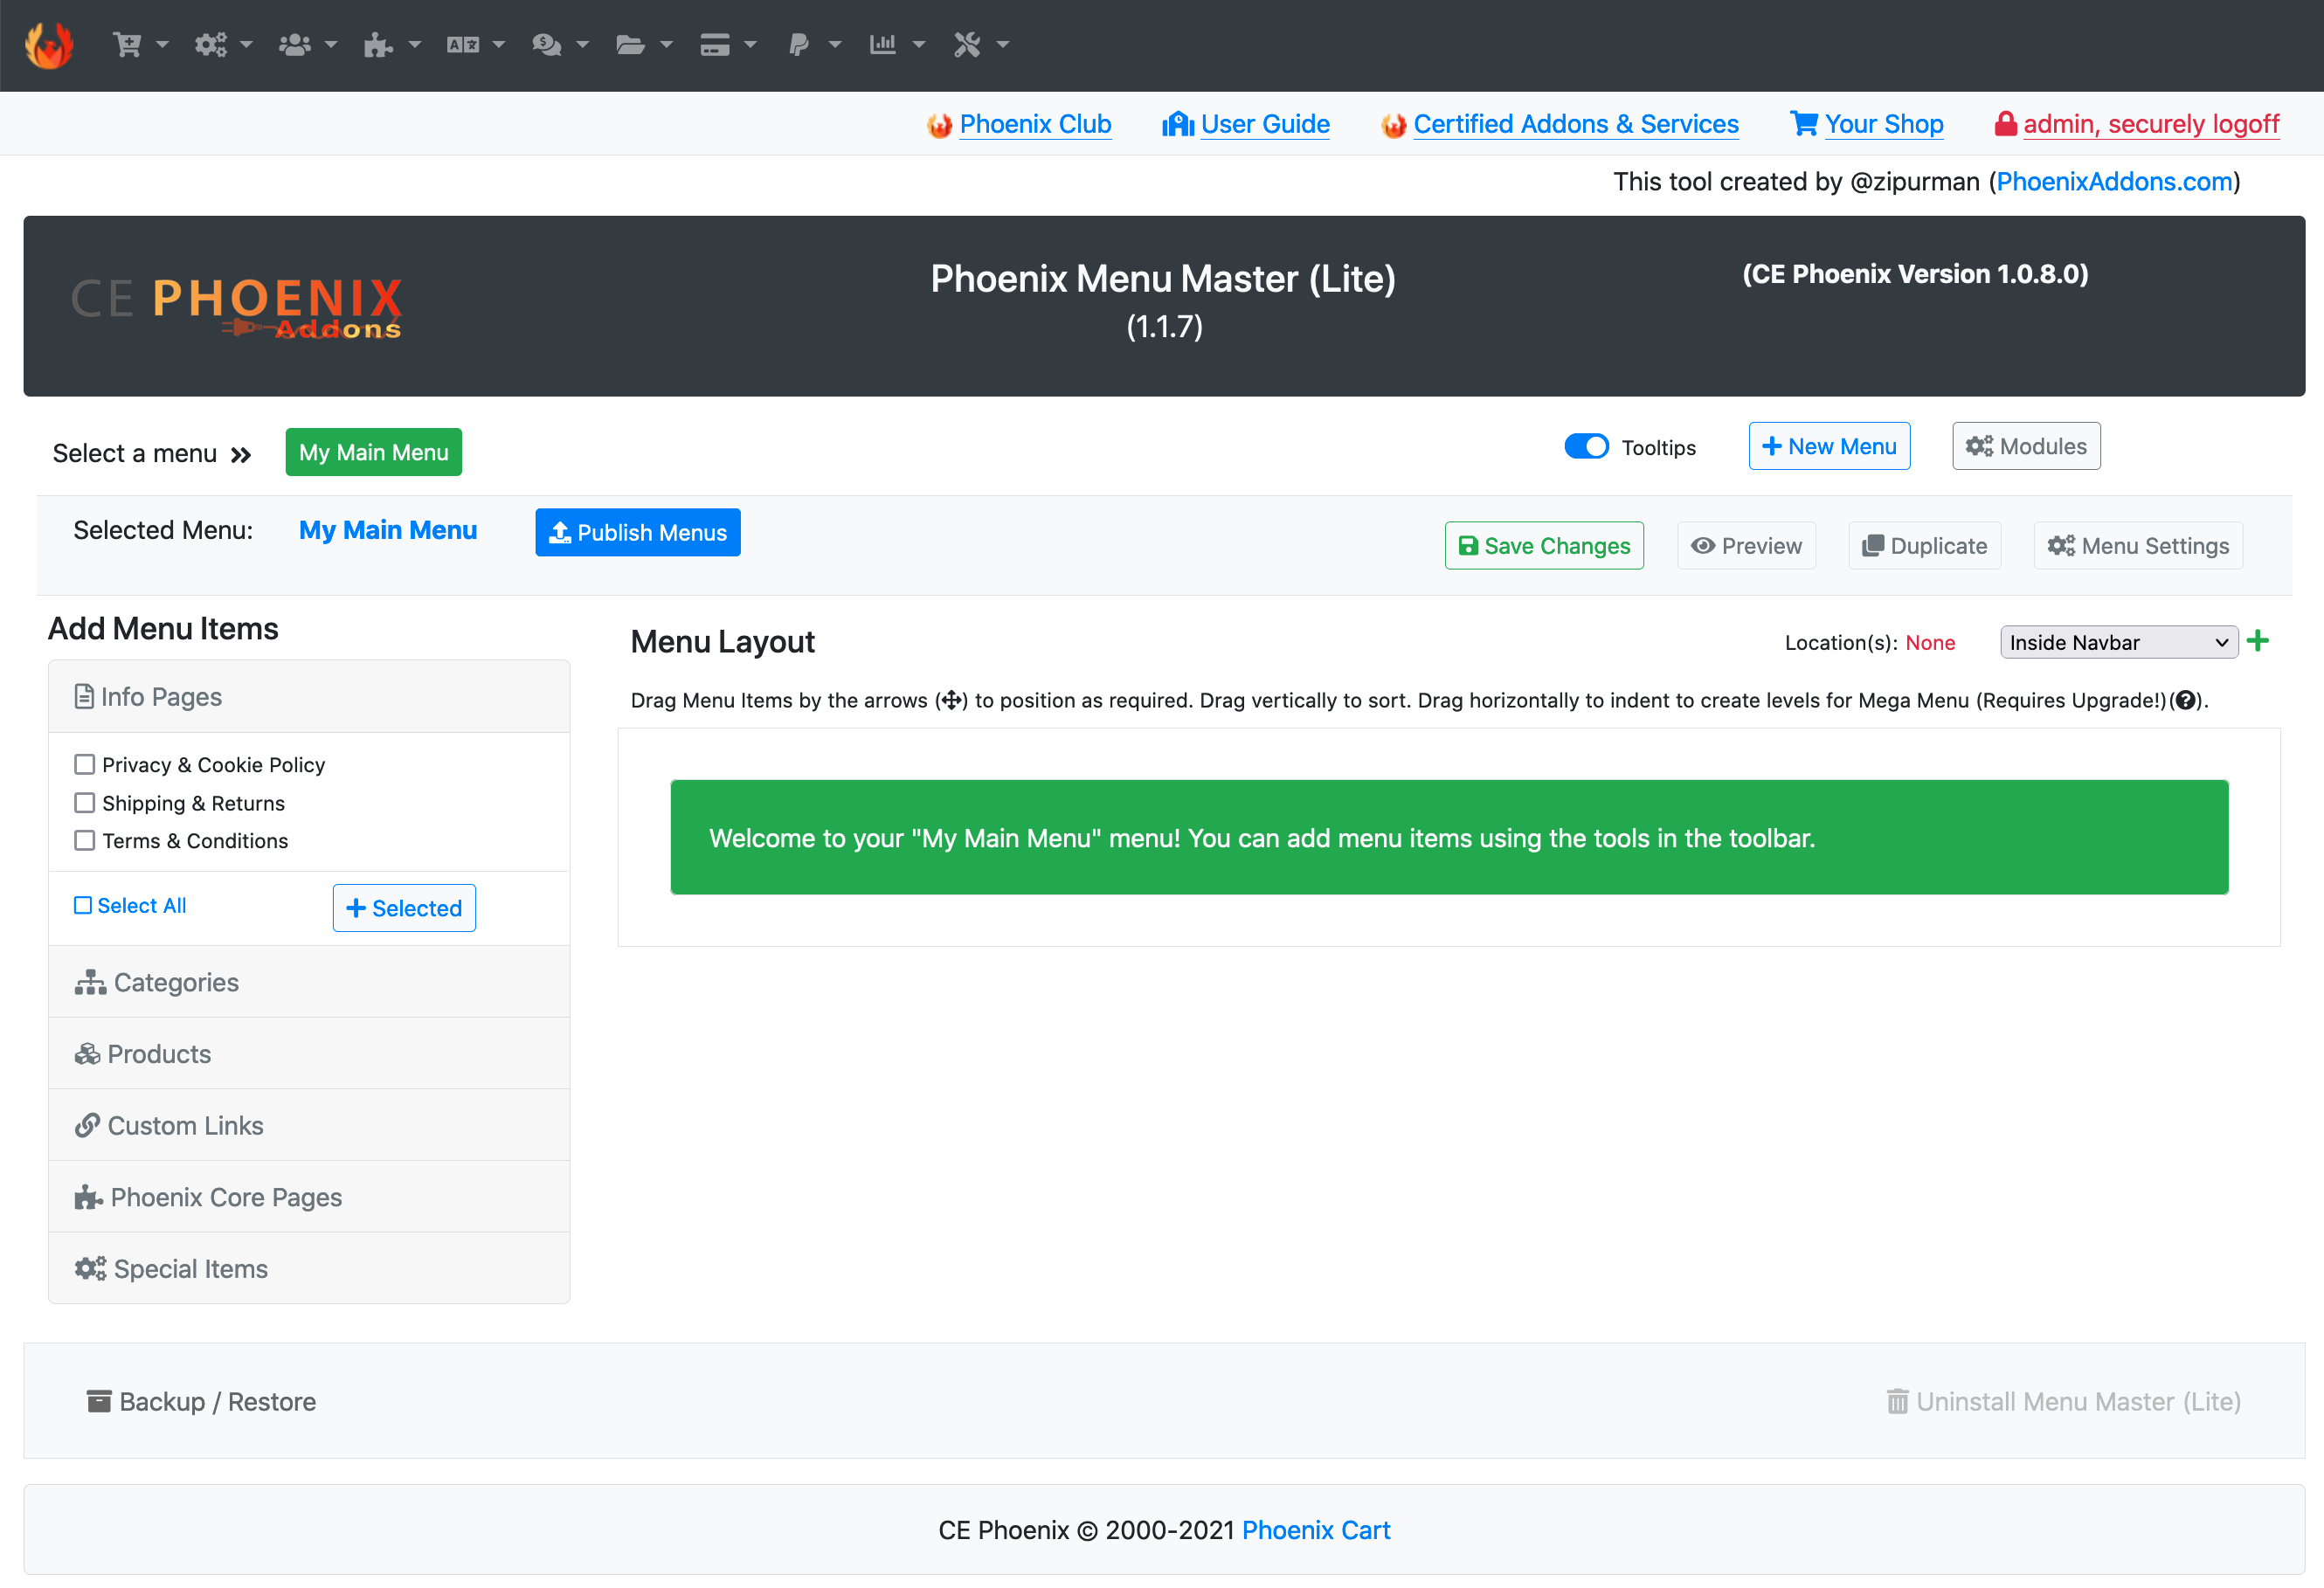This screenshot has height=1588, width=2324.
Task: Click the red "None" location text
Action: point(1930,642)
